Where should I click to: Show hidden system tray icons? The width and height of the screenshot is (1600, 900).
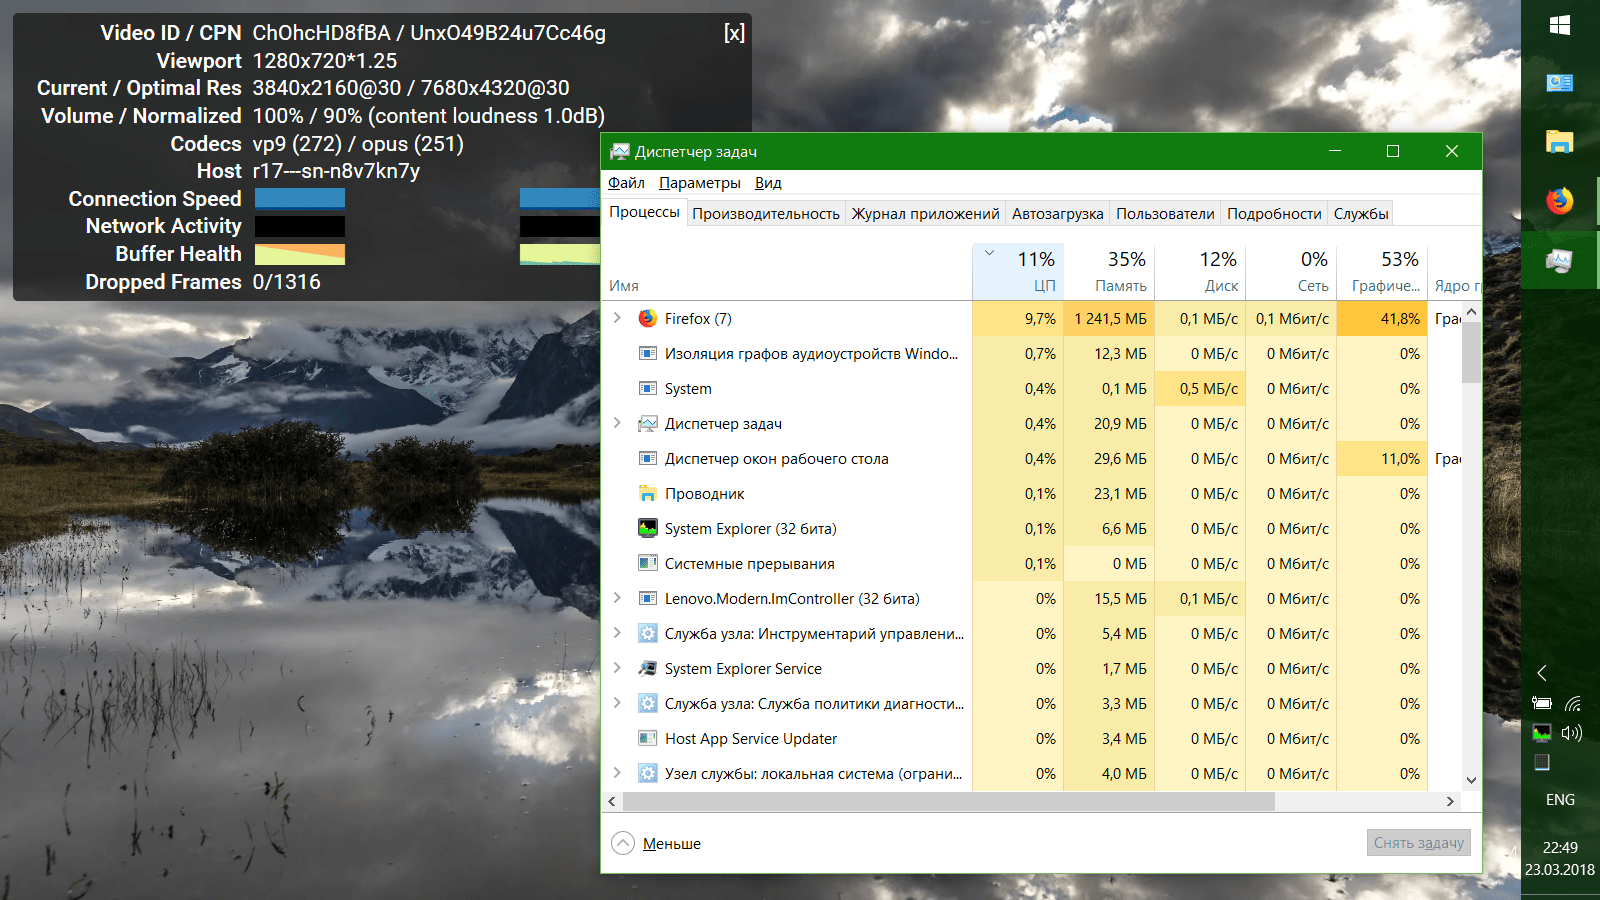pyautogui.click(x=1542, y=673)
